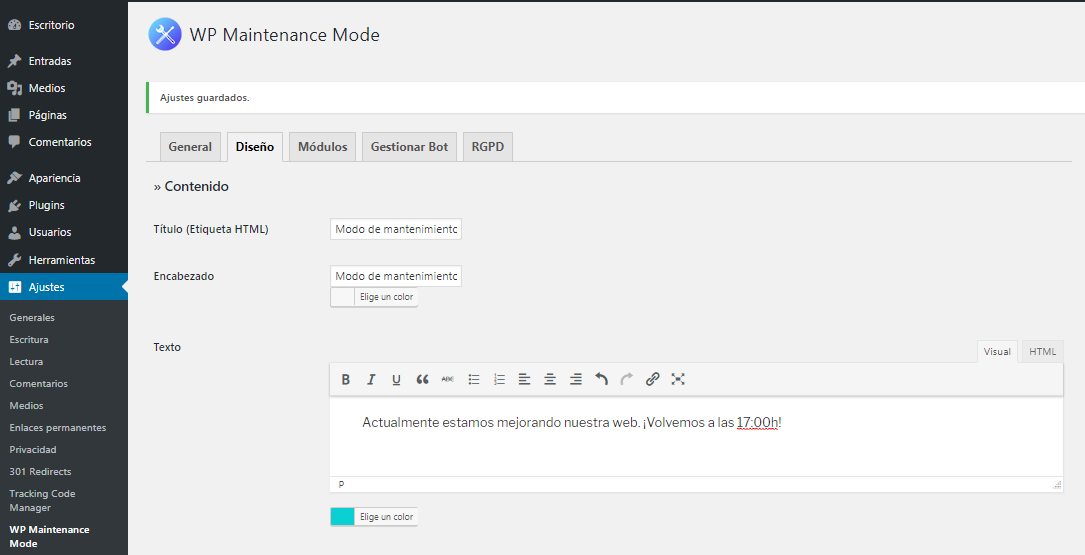
Task: Click the WP Maintenance Mode logo icon
Action: click(x=165, y=35)
